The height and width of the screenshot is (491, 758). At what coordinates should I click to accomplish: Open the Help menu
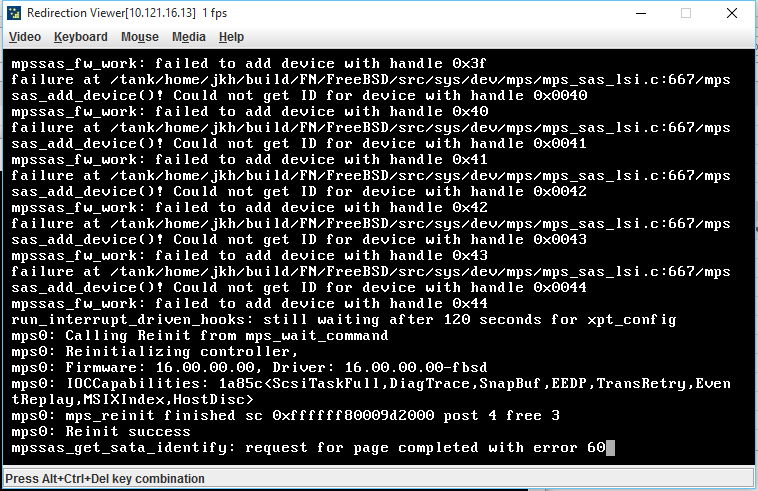pos(231,37)
